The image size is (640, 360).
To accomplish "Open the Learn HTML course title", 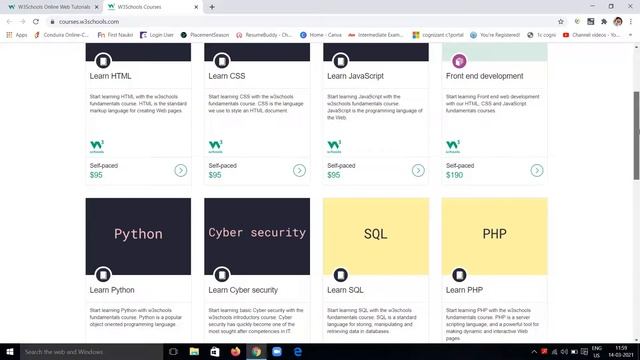I will [x=111, y=76].
